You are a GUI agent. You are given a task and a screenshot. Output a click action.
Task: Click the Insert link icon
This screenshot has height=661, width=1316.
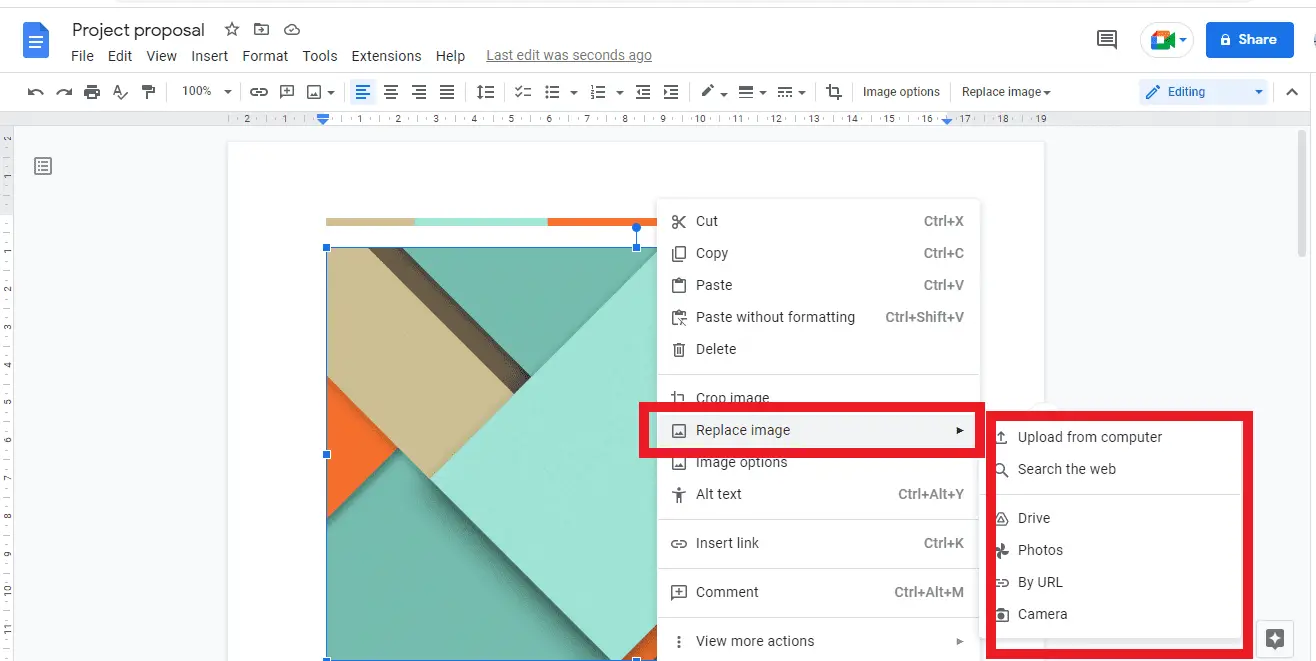click(x=259, y=91)
